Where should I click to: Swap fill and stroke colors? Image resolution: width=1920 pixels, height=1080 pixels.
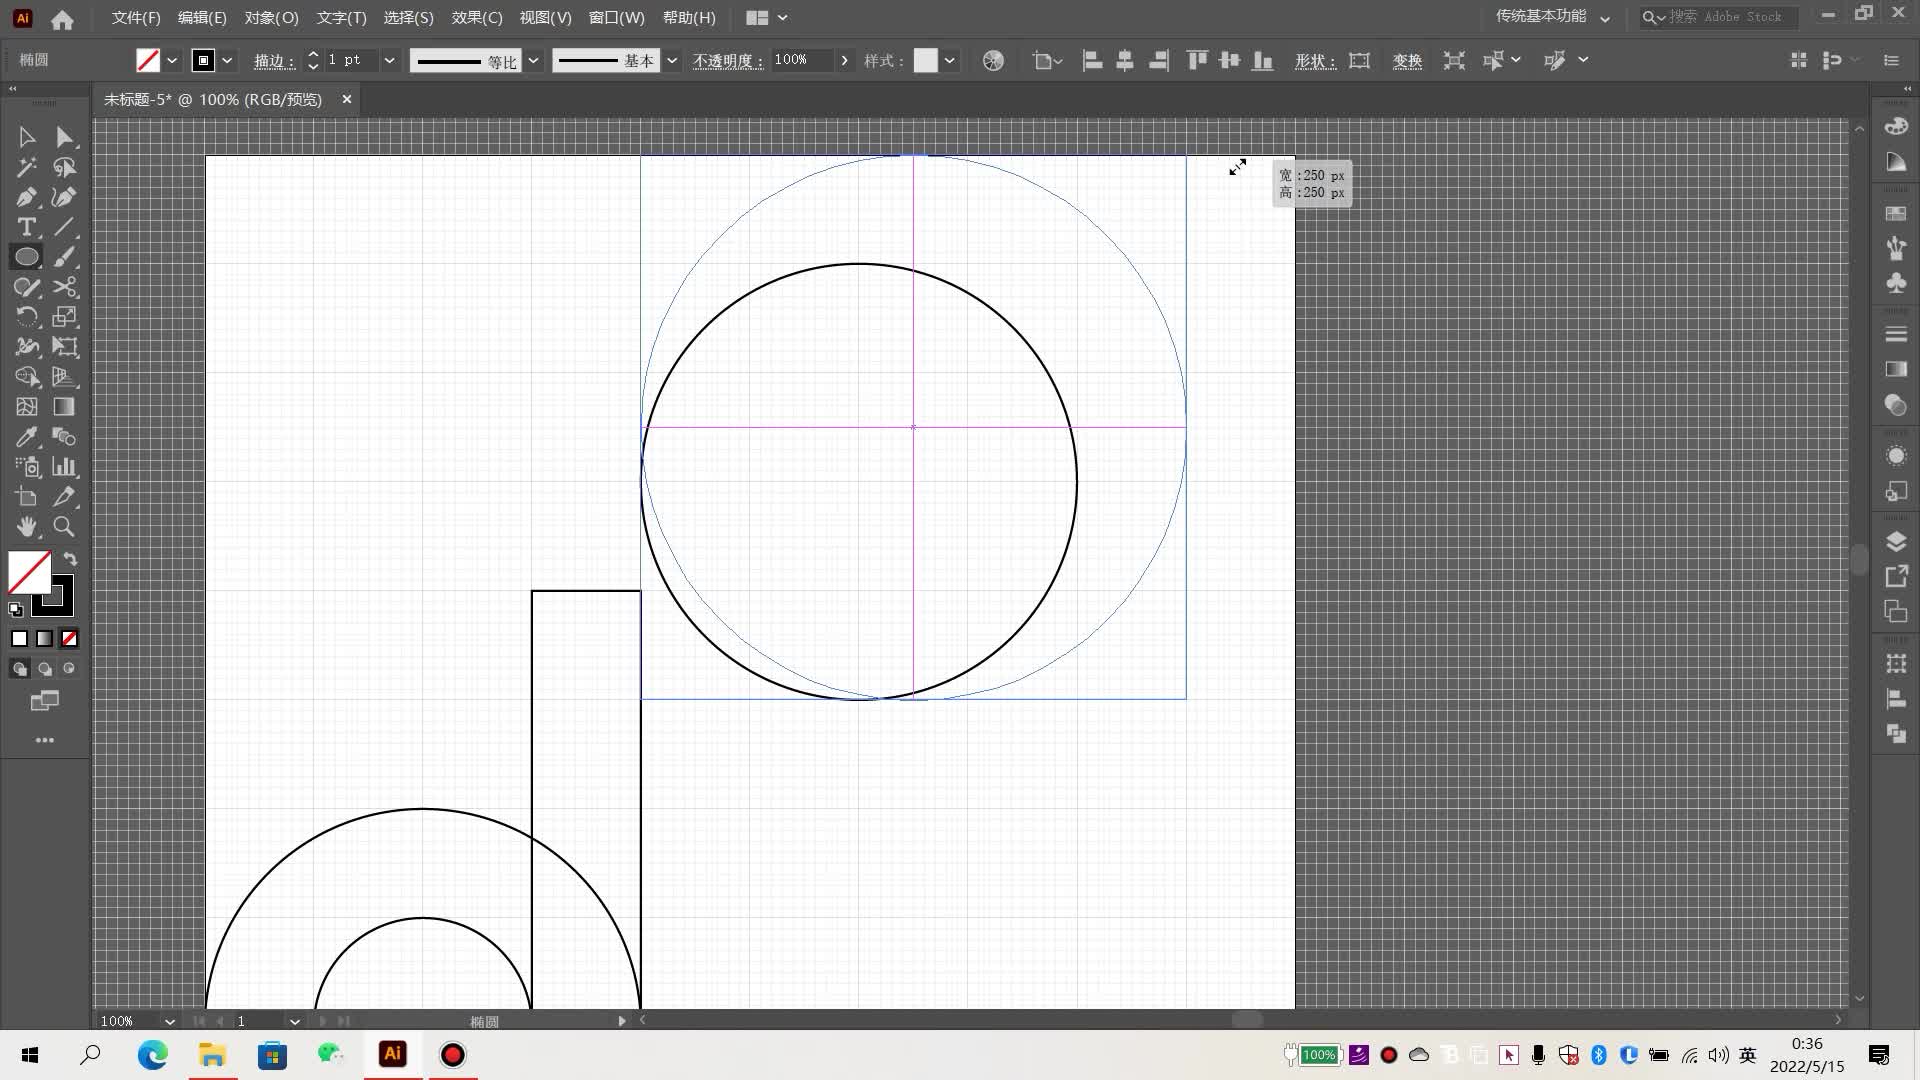[70, 559]
